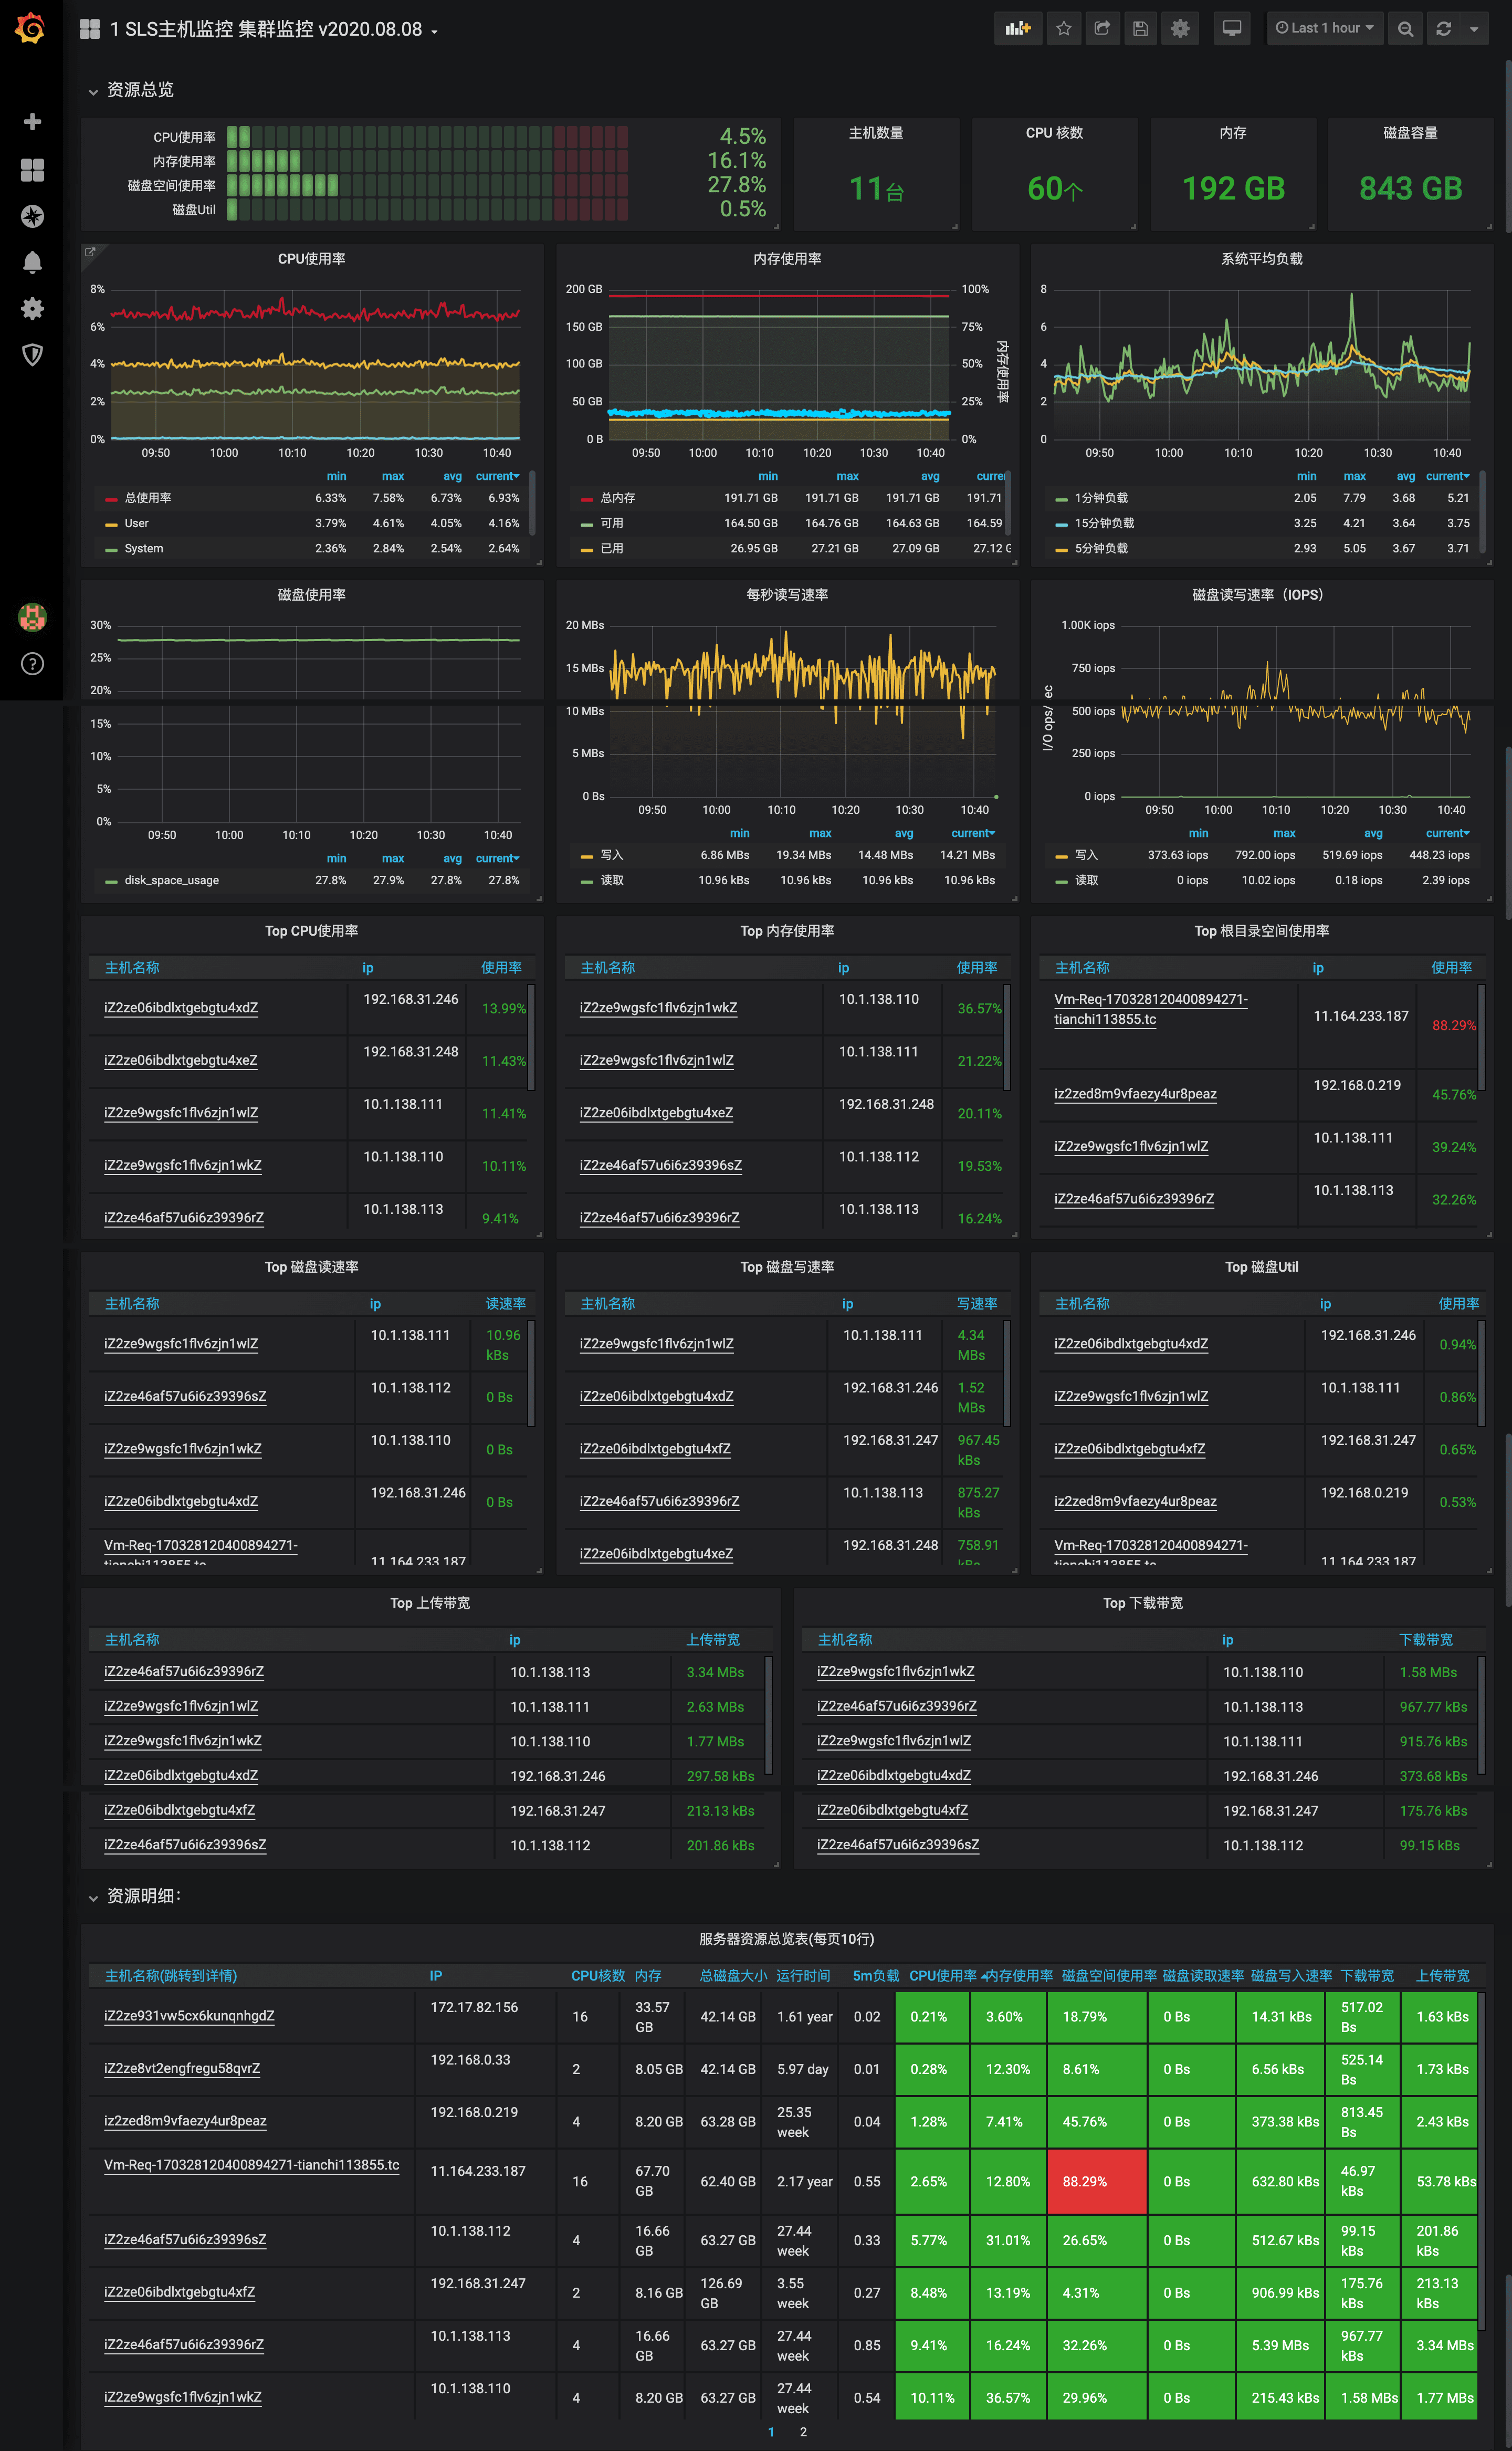
Task: Open the Alerting bell in sidebar
Action: (32, 262)
